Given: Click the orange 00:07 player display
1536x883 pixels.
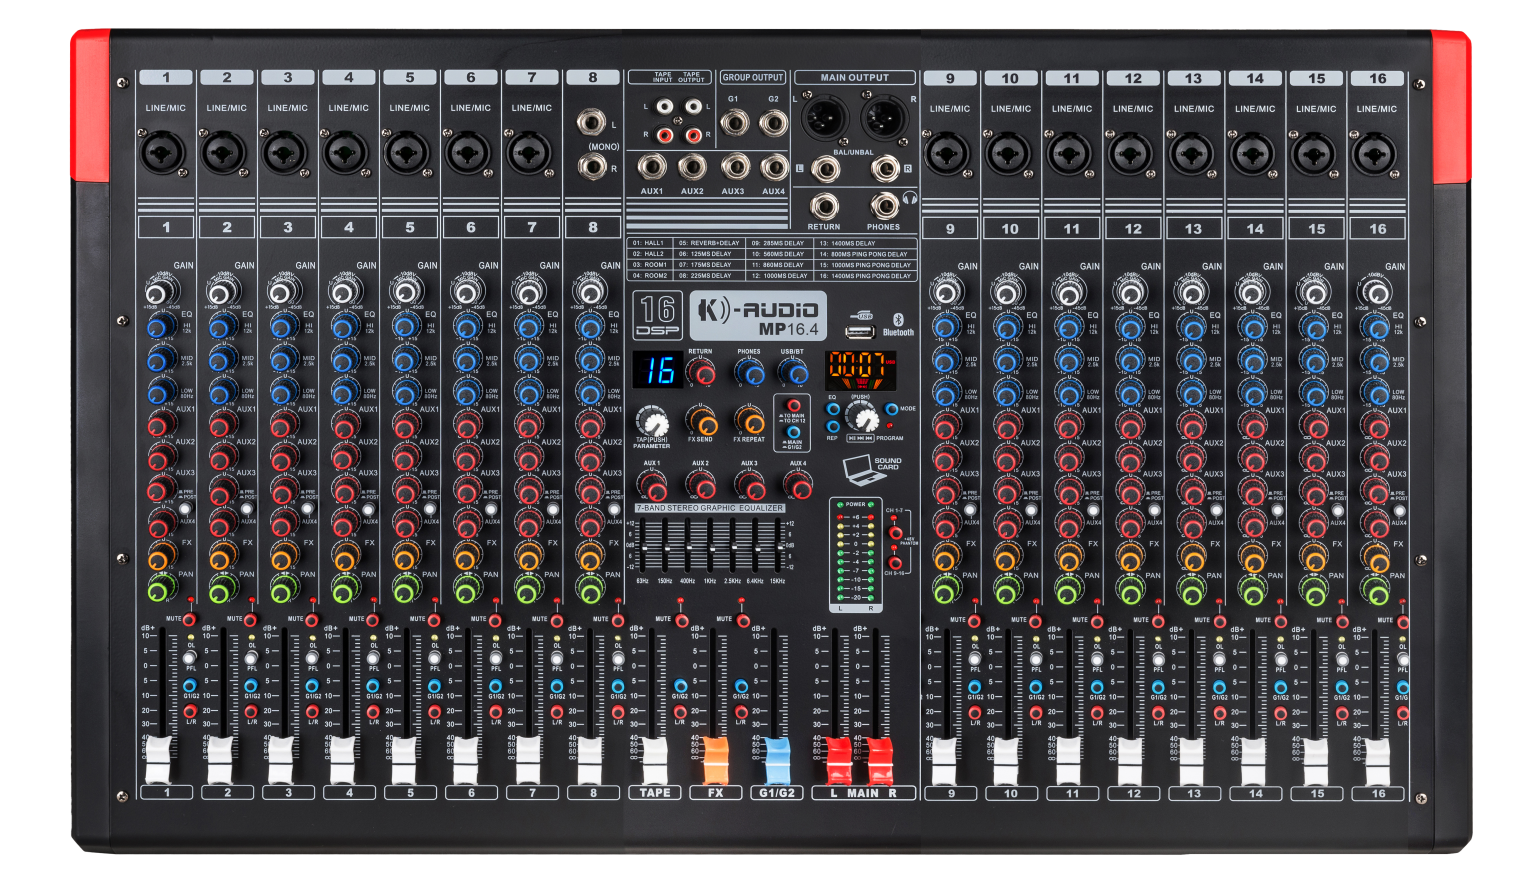Looking at the screenshot, I should [x=861, y=370].
